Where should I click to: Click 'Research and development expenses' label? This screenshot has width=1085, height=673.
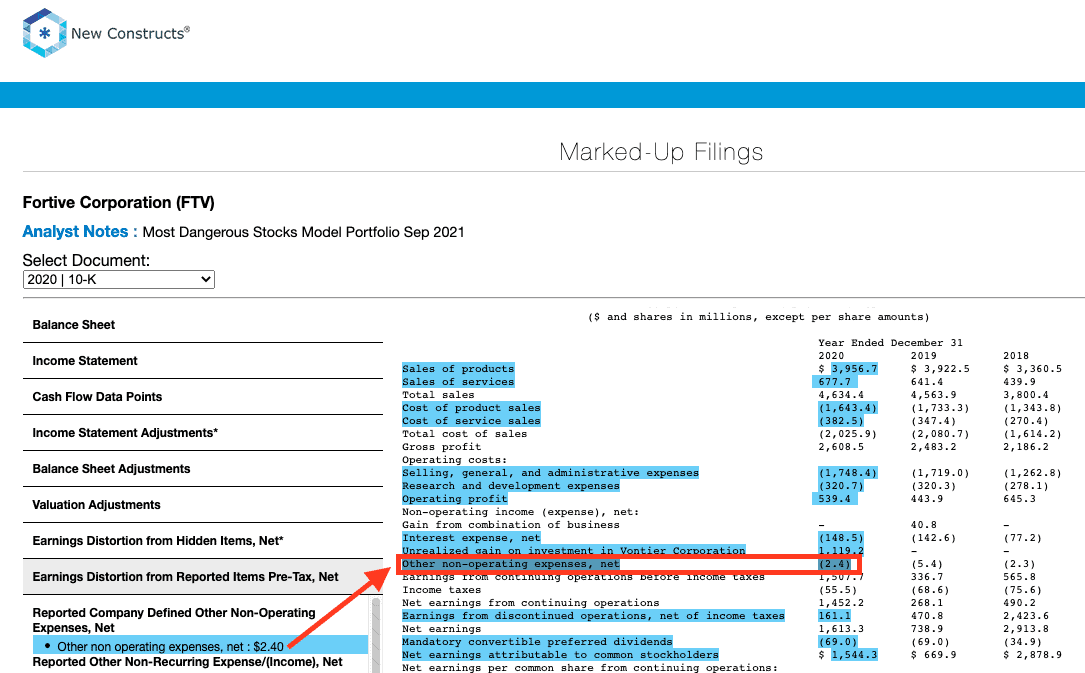(511, 486)
